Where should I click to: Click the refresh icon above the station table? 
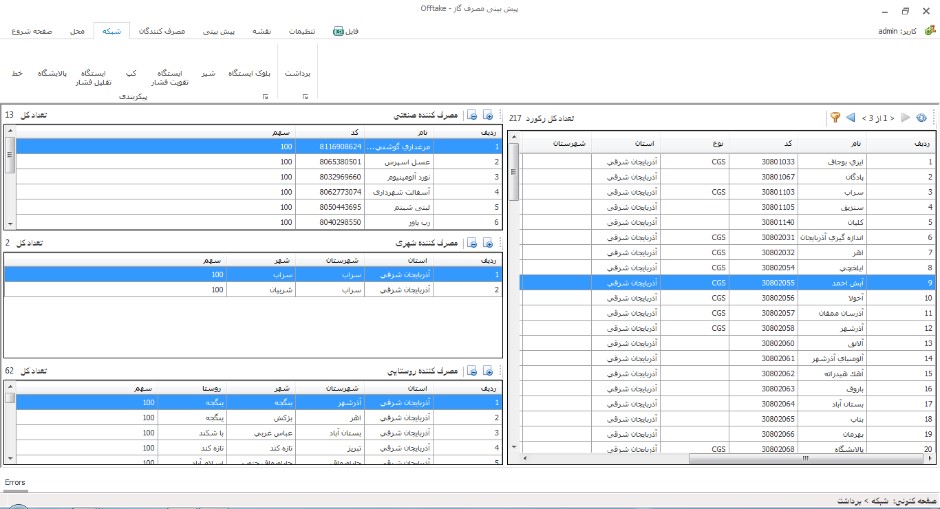pos(921,118)
